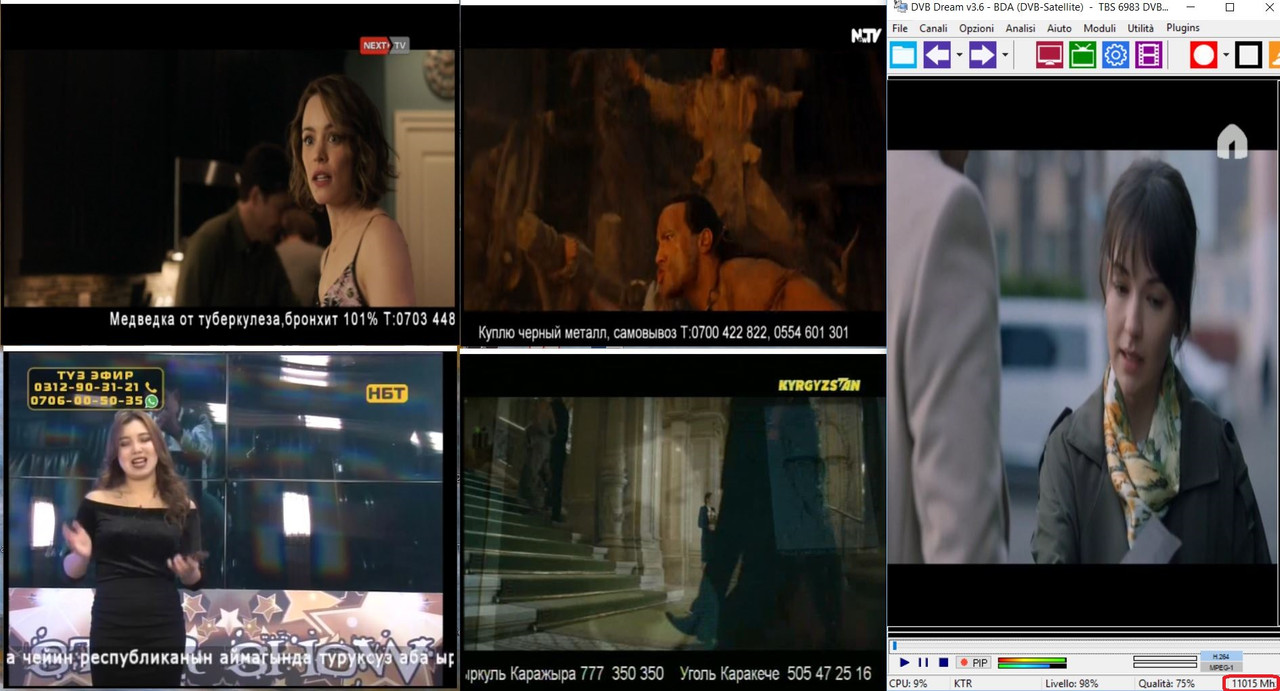Image resolution: width=1280 pixels, height=691 pixels.
Task: Click the timeshift seek bar handle
Action: [x=894, y=646]
